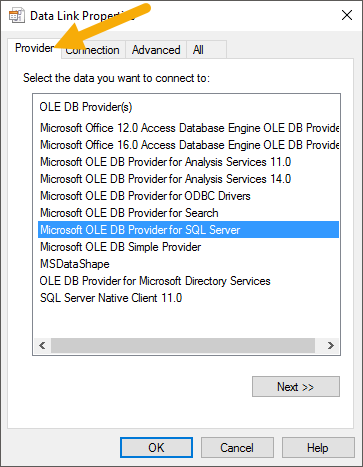The width and height of the screenshot is (363, 467).
Task: Confirm with the OK button
Action: pos(156,448)
